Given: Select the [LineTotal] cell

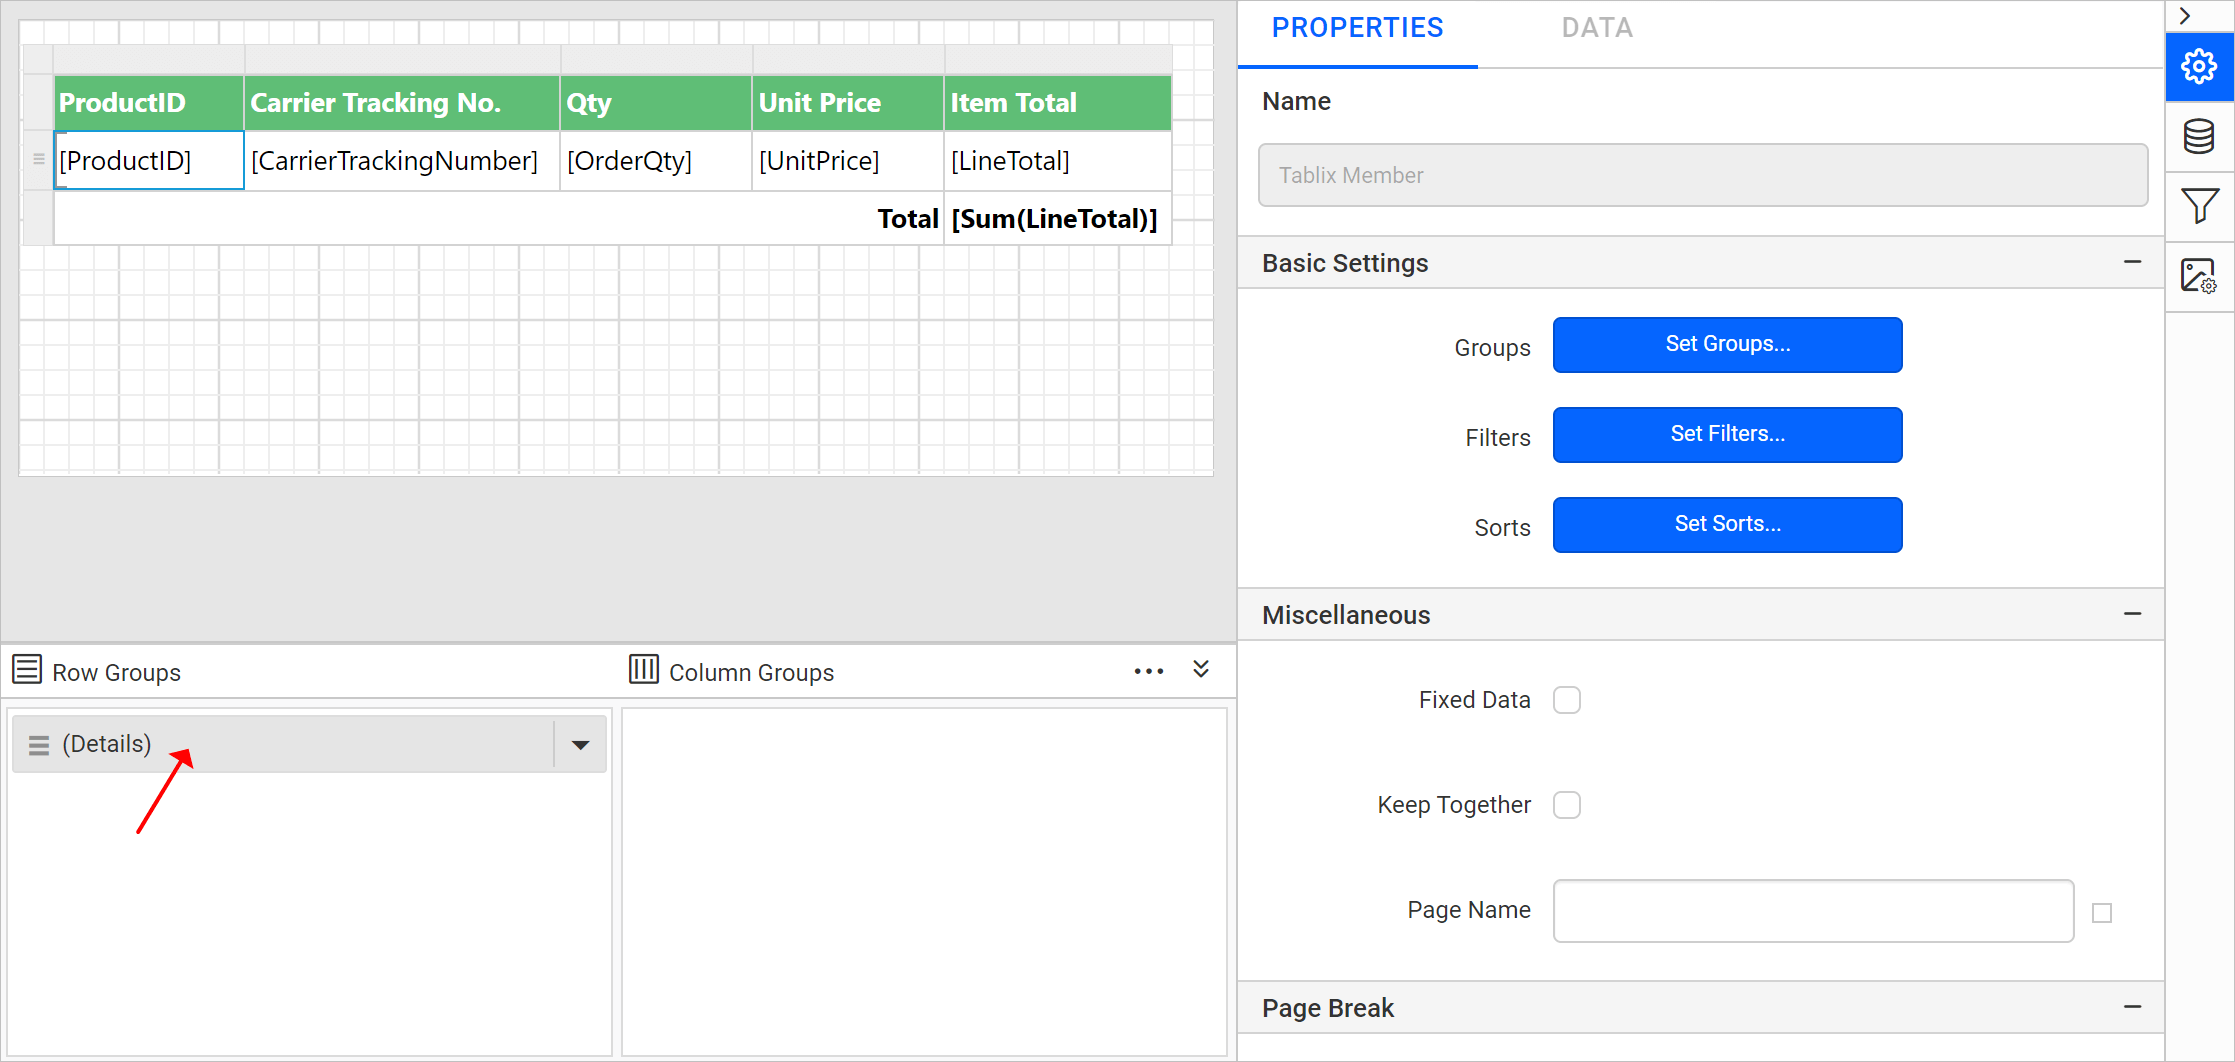Looking at the screenshot, I should coord(1058,160).
